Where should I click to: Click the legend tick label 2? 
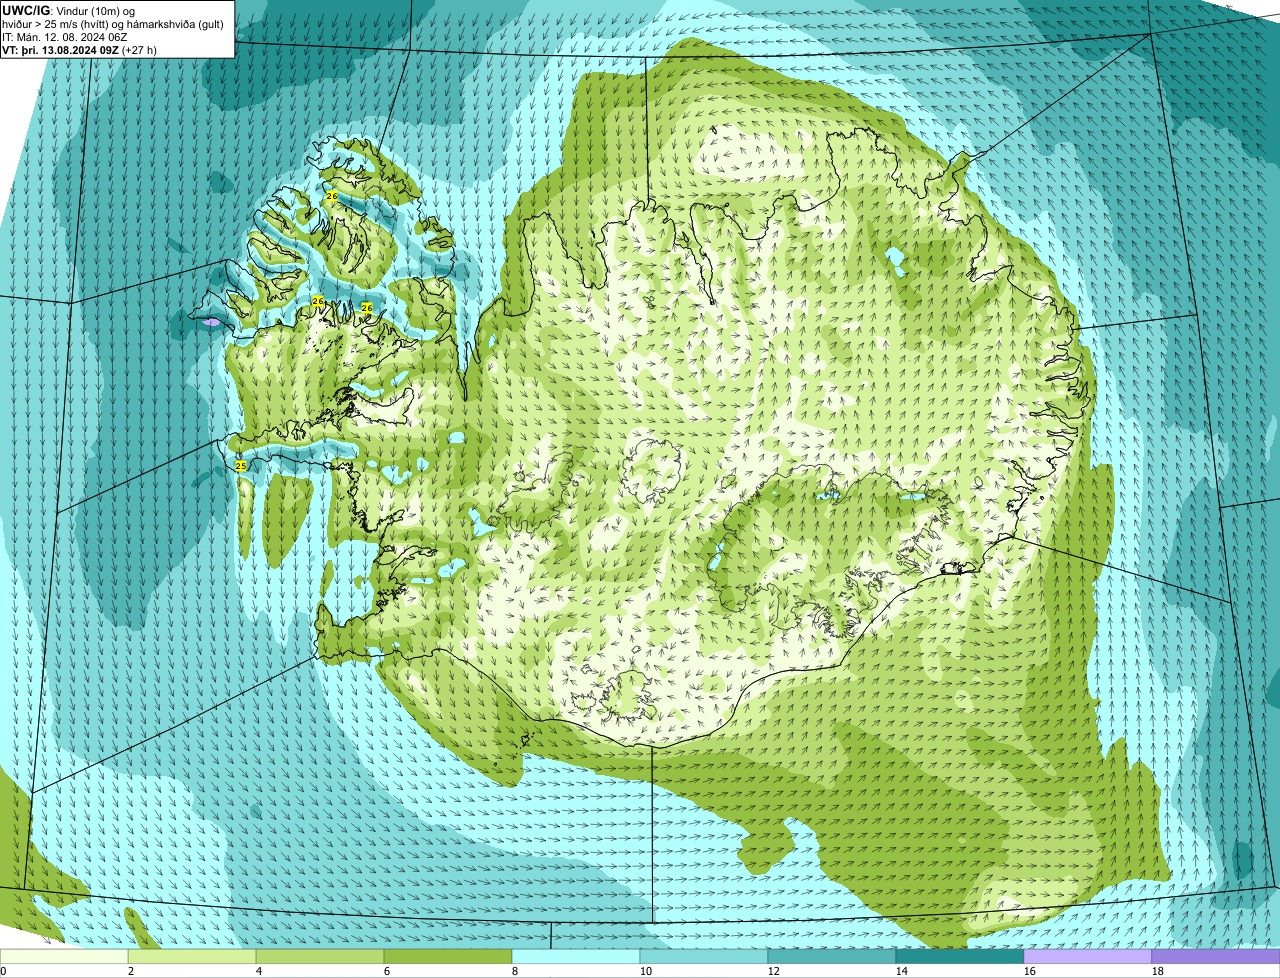coord(131,971)
